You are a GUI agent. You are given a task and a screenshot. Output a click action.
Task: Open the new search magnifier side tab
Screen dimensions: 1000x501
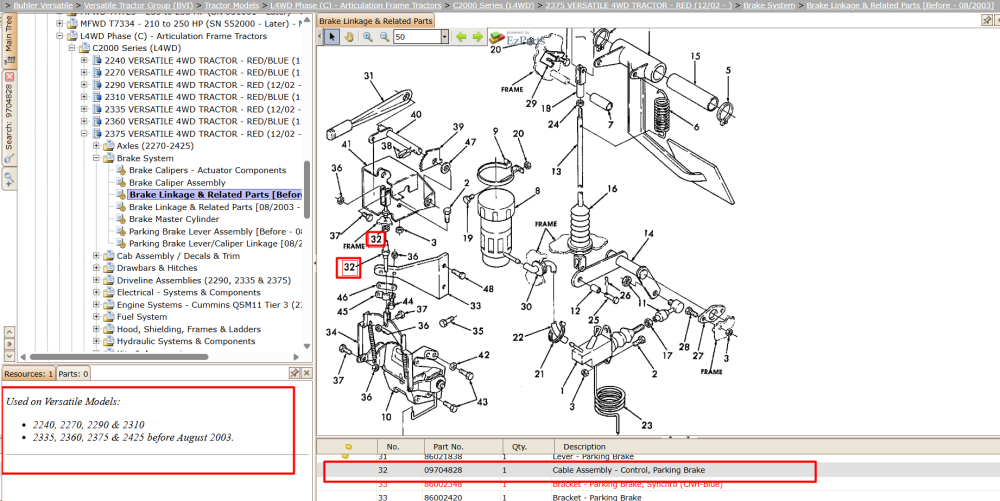pyautogui.click(x=10, y=180)
